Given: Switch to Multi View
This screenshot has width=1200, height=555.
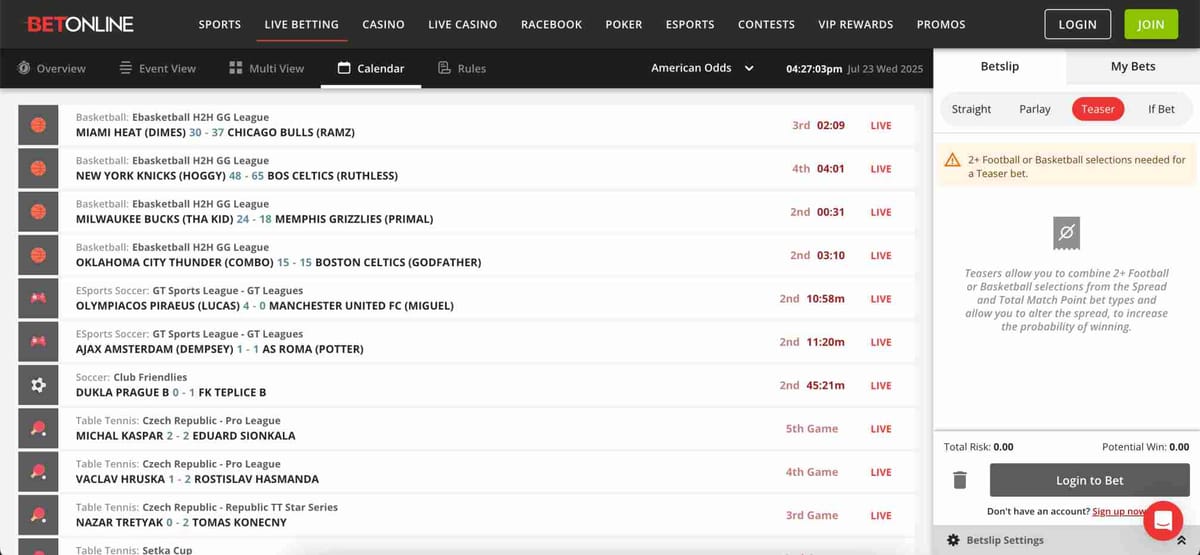Looking at the screenshot, I should [266, 68].
